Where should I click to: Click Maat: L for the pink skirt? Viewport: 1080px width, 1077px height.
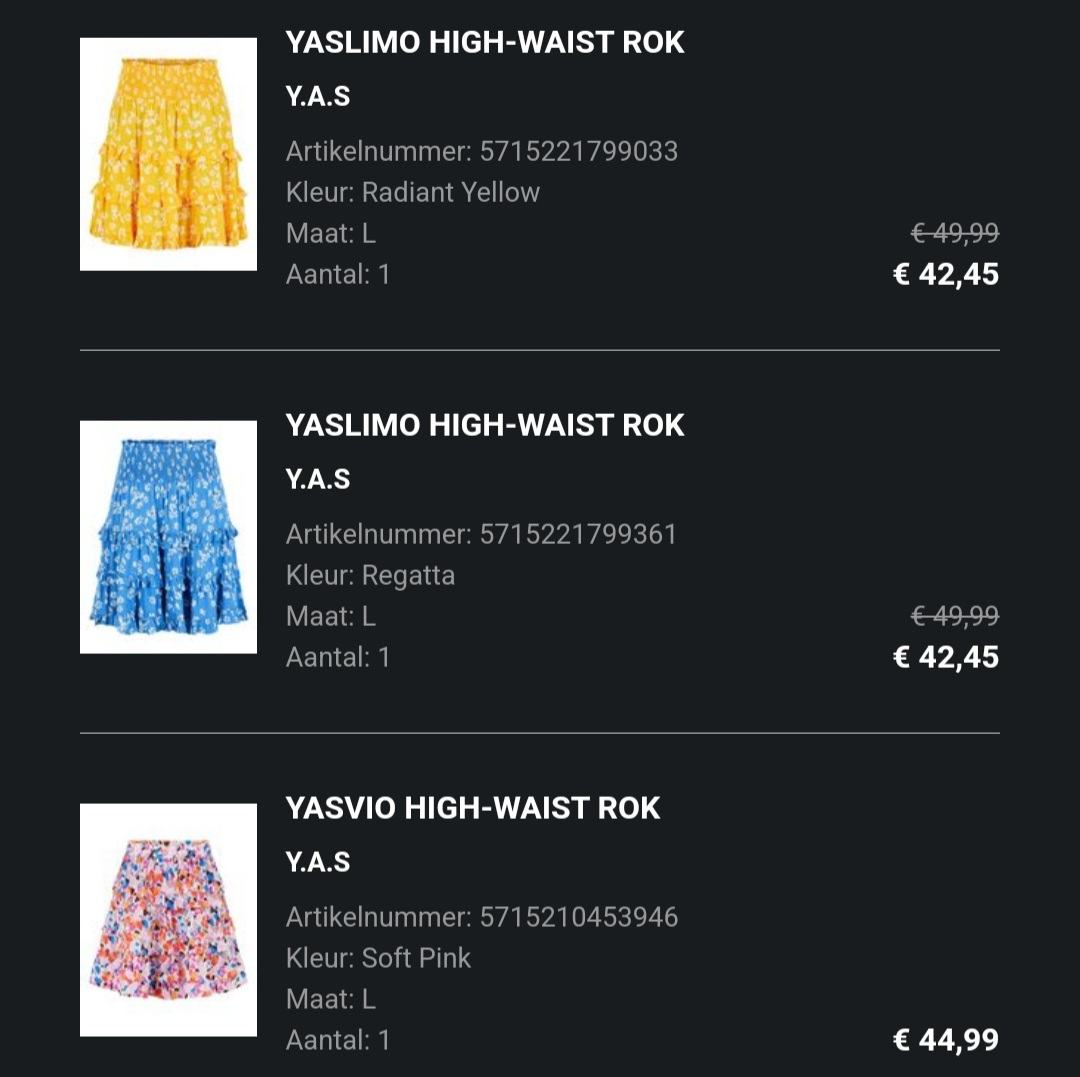pyautogui.click(x=331, y=999)
